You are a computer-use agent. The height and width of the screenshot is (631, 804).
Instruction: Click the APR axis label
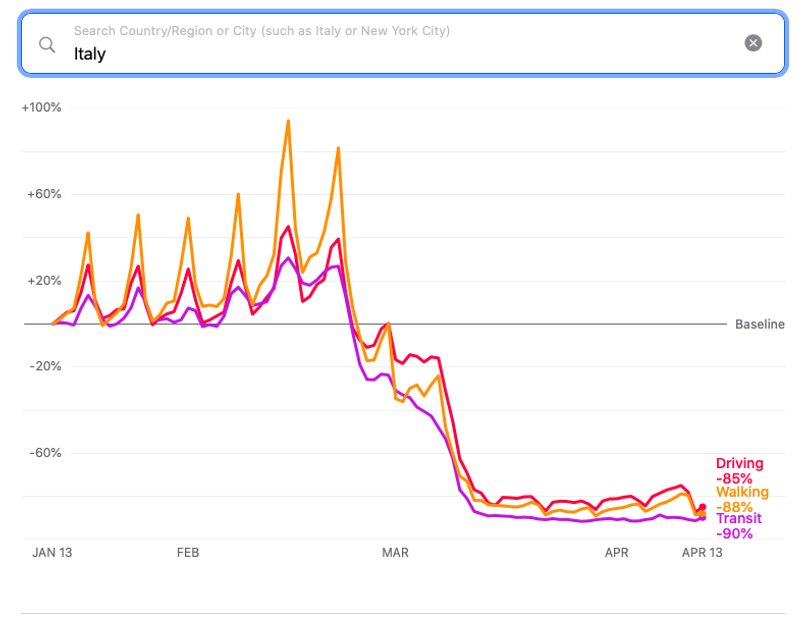(x=616, y=553)
